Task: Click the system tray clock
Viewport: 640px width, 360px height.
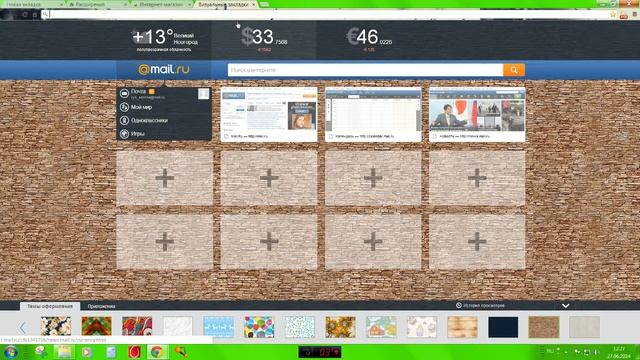Action: (619, 352)
